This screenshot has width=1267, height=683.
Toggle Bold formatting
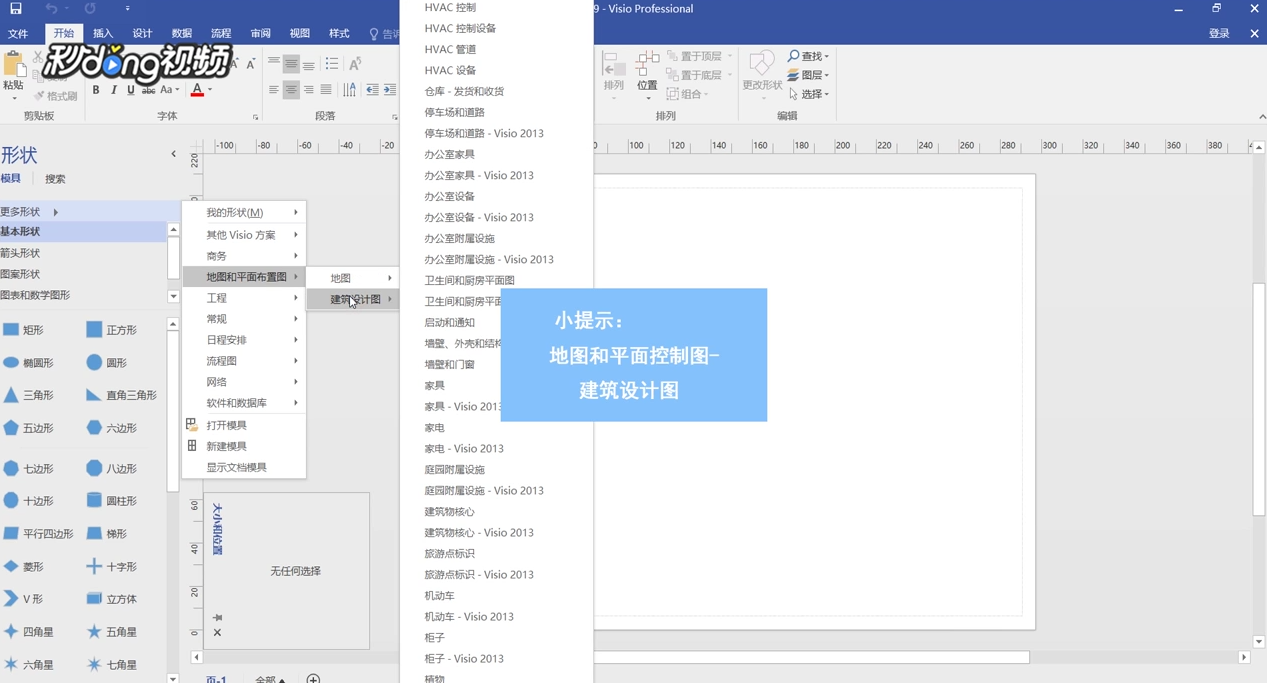coord(96,90)
